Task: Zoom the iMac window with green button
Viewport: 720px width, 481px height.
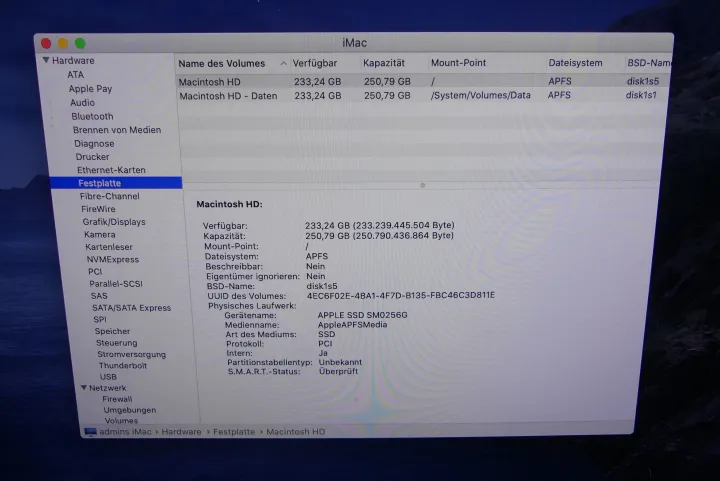Action: coord(80,43)
